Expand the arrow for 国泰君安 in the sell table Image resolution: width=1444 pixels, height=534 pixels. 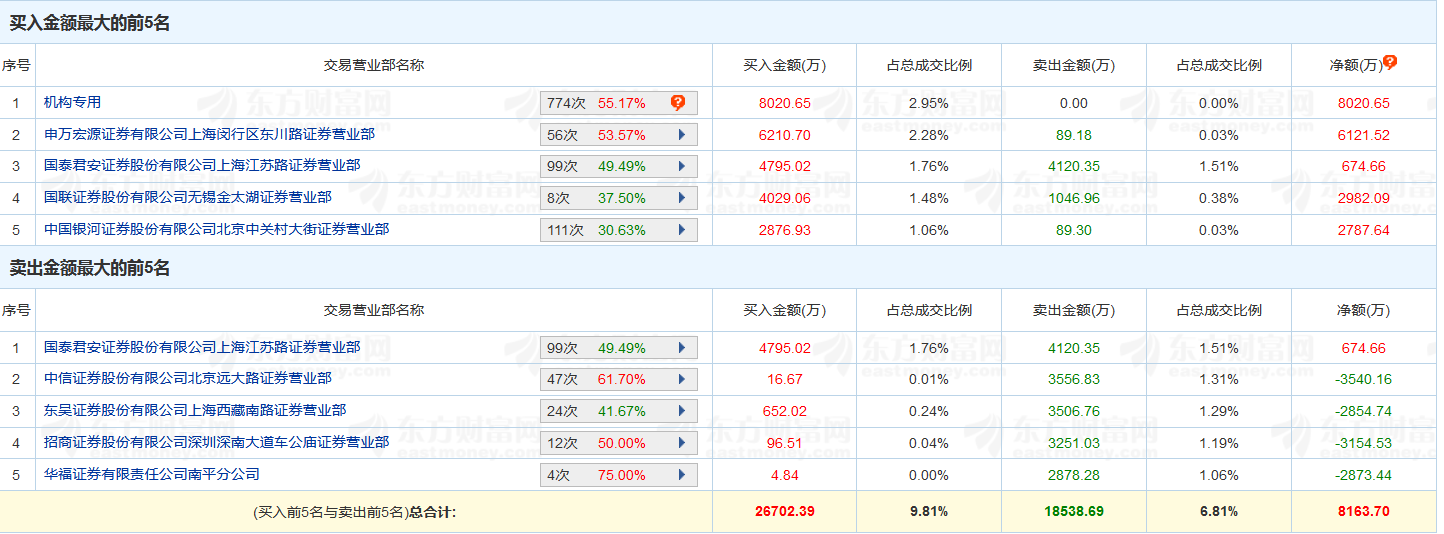tap(681, 348)
